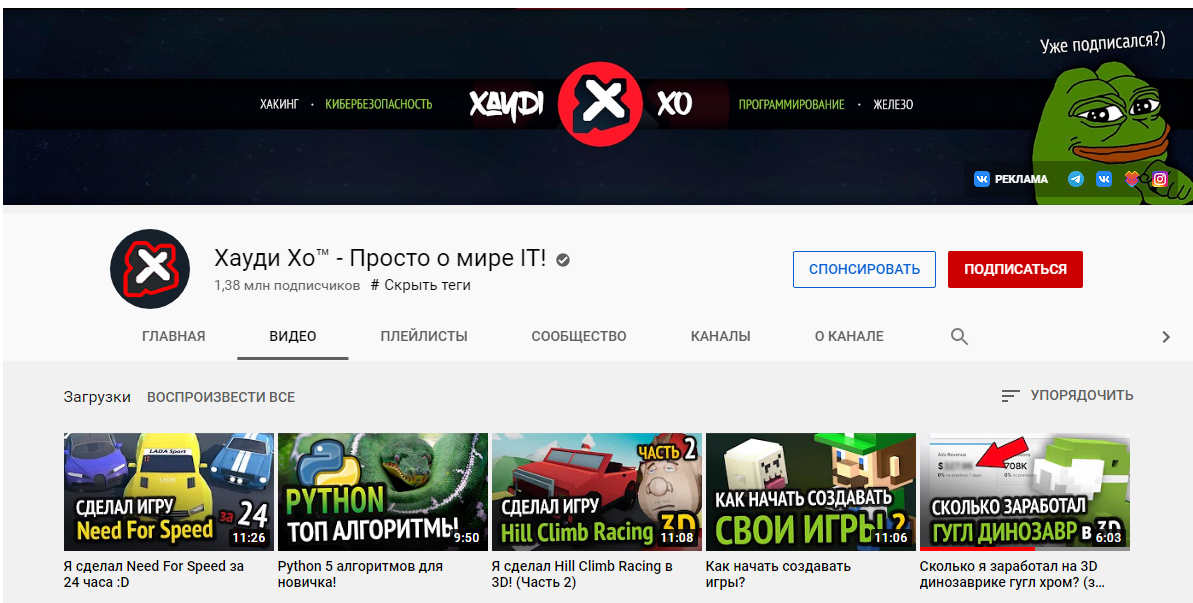1193x603 pixels.
Task: Click title 'Я сделал Hill Climb Racing в 3D! (Часть 2)'
Action: [x=582, y=574]
